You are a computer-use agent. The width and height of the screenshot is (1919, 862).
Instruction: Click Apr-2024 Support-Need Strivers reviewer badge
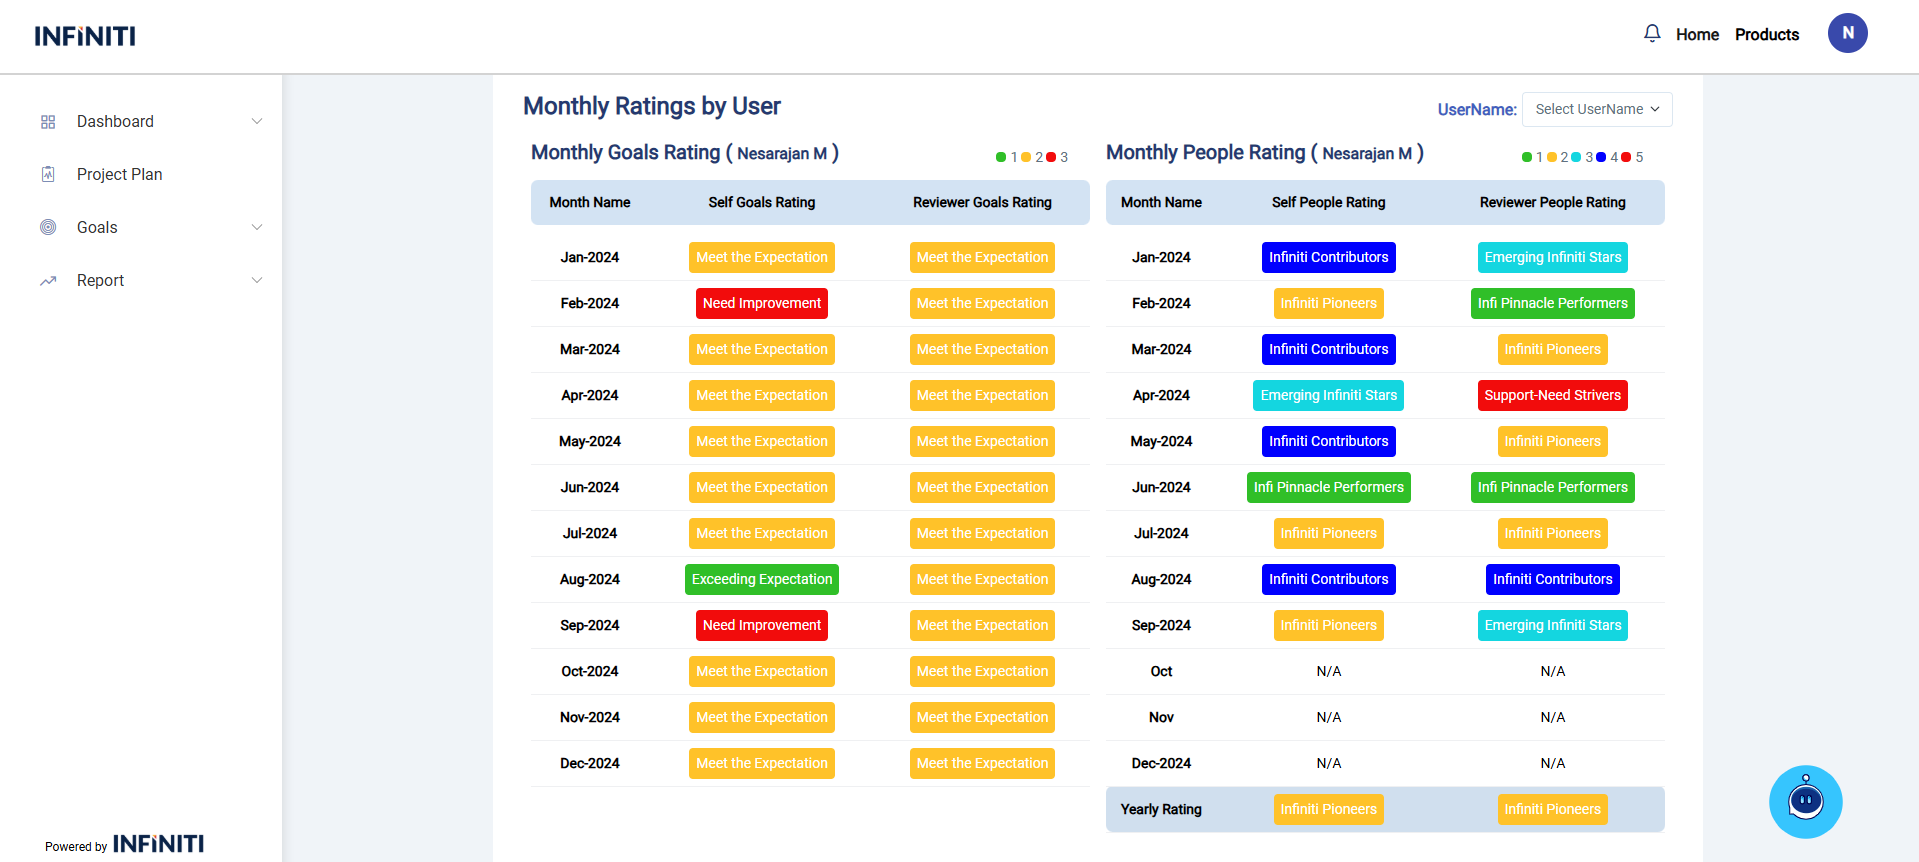tap(1552, 395)
